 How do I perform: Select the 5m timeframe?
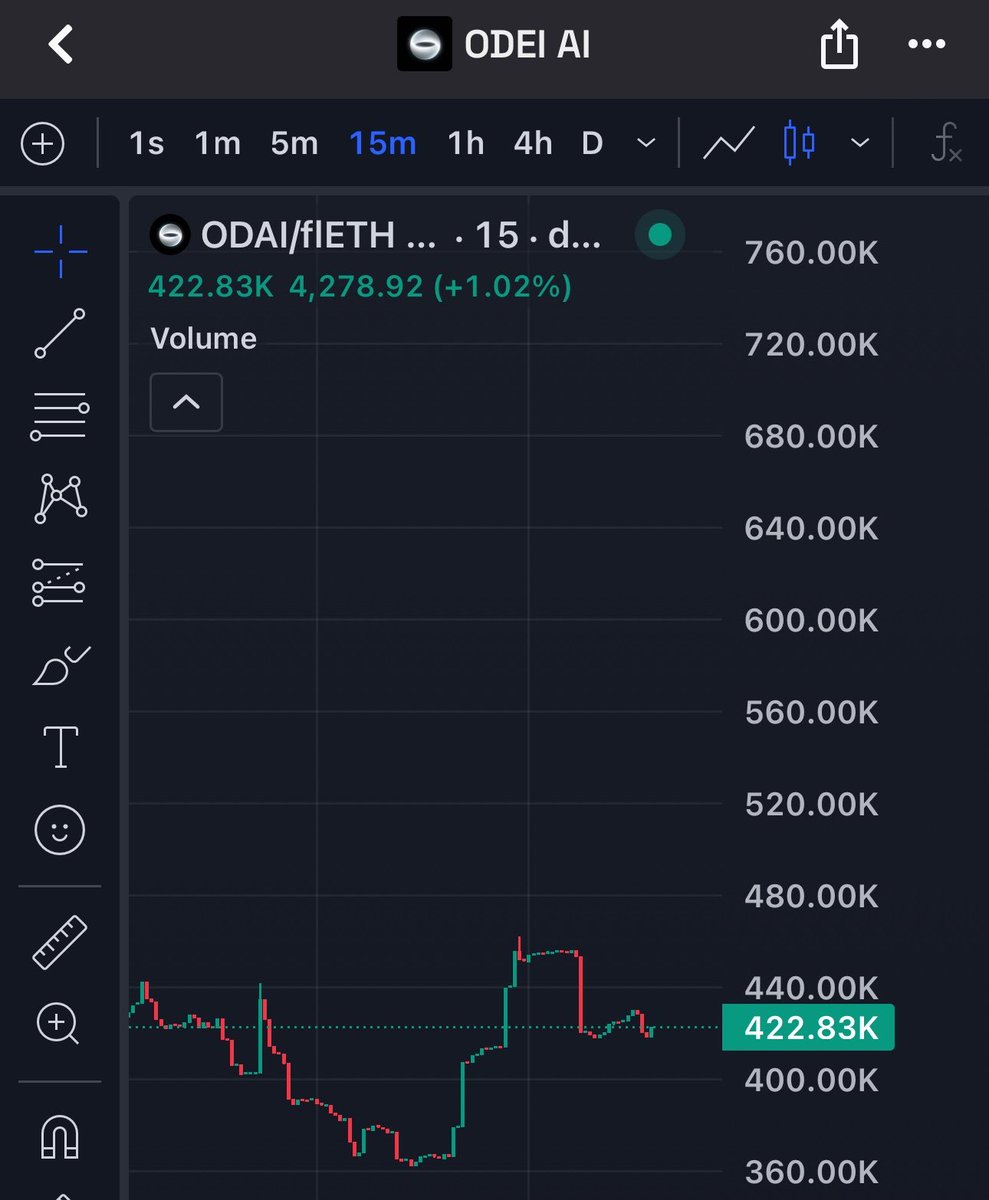294,144
